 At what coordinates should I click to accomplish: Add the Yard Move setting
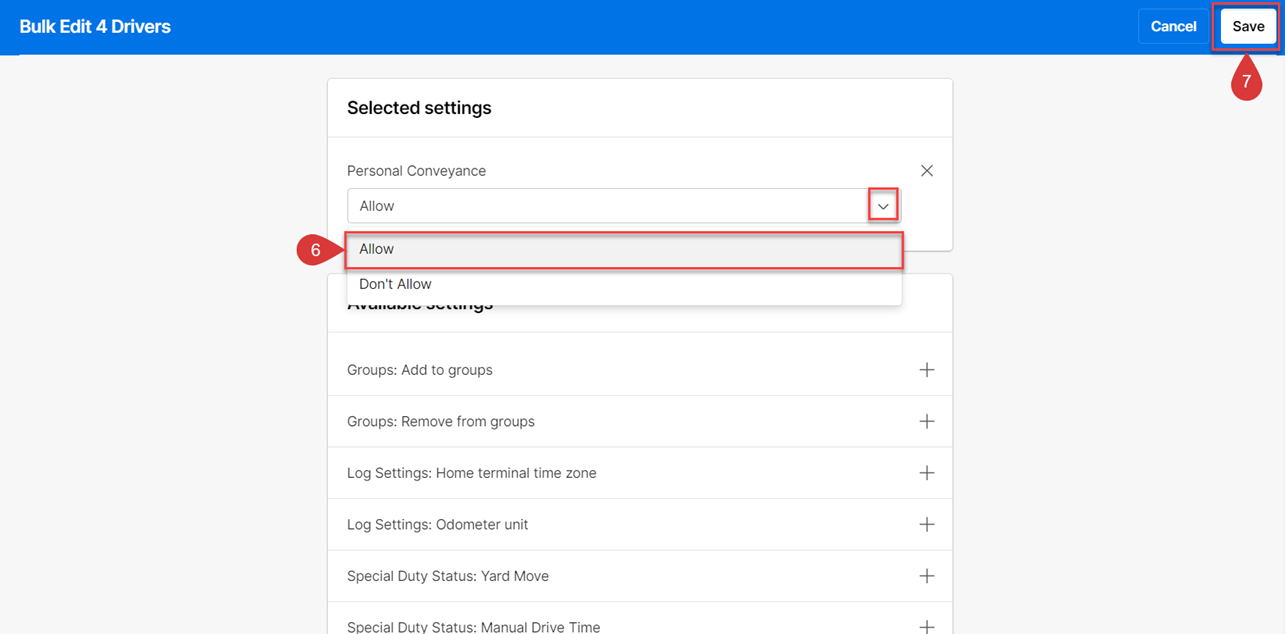[927, 576]
